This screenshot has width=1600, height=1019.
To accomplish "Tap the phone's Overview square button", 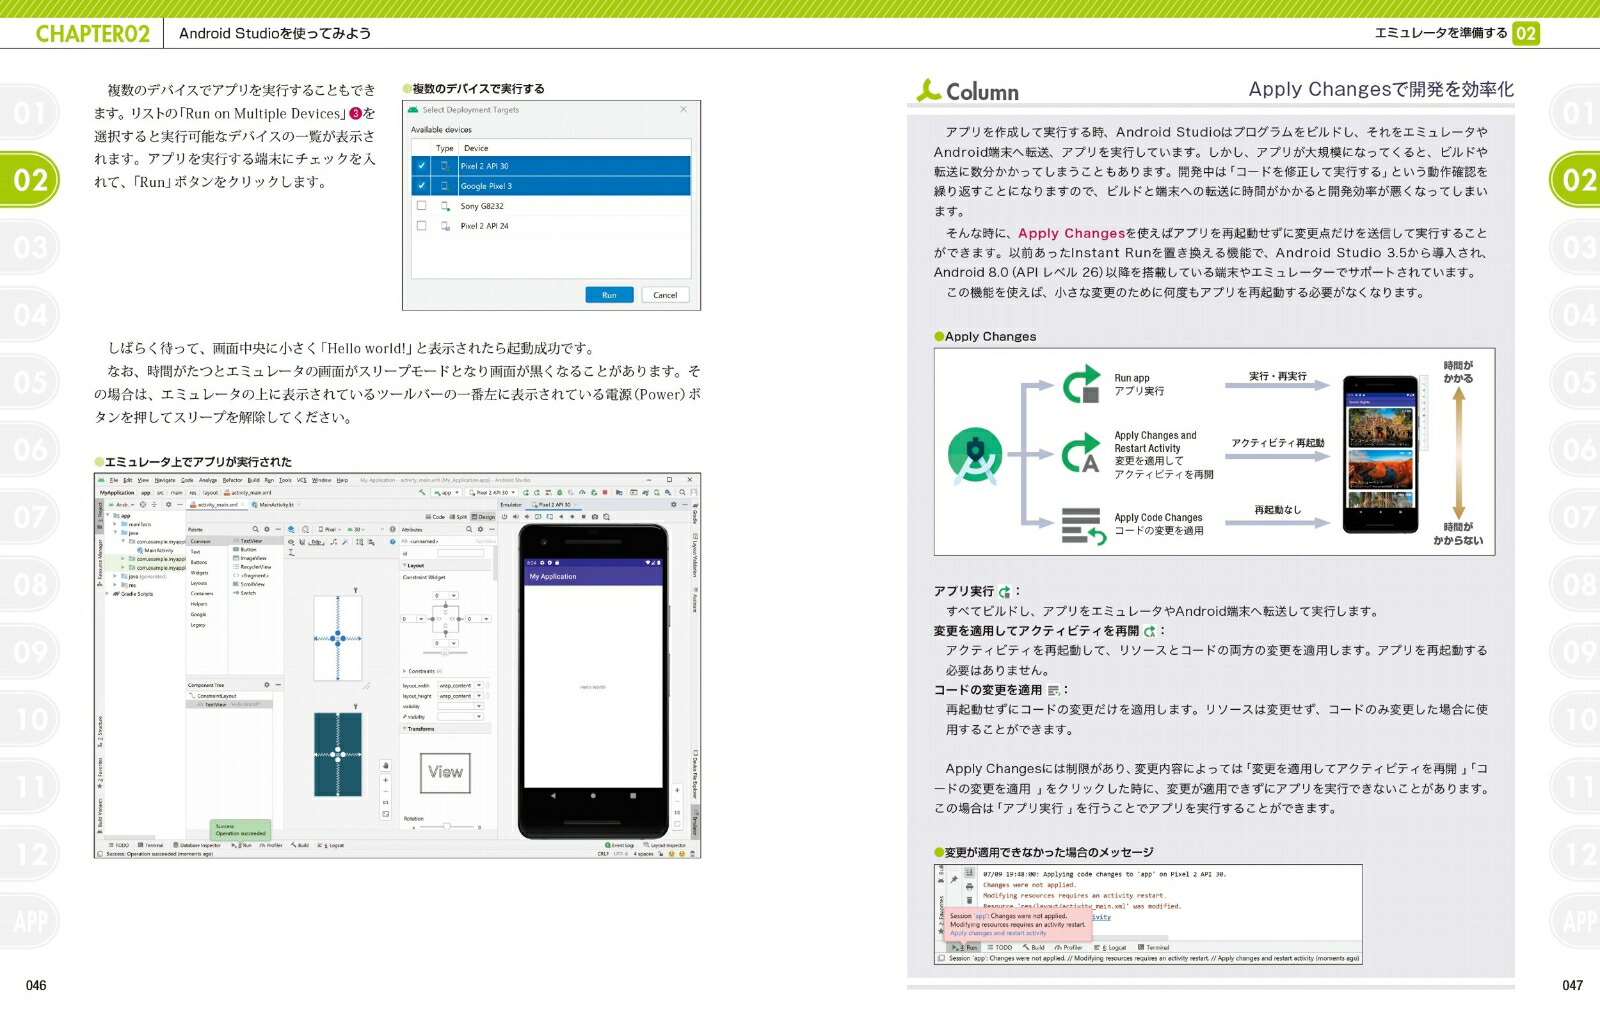I will pyautogui.click(x=633, y=796).
